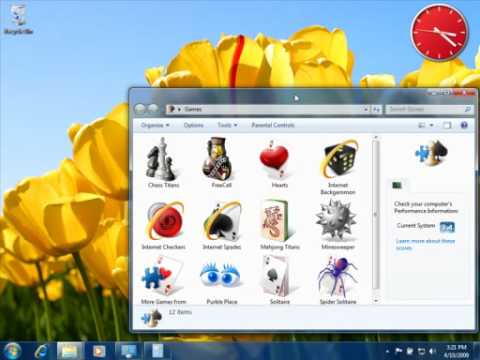This screenshot has height=360, width=480.
Task: Open Action Center flag in tray
Action: [399, 351]
